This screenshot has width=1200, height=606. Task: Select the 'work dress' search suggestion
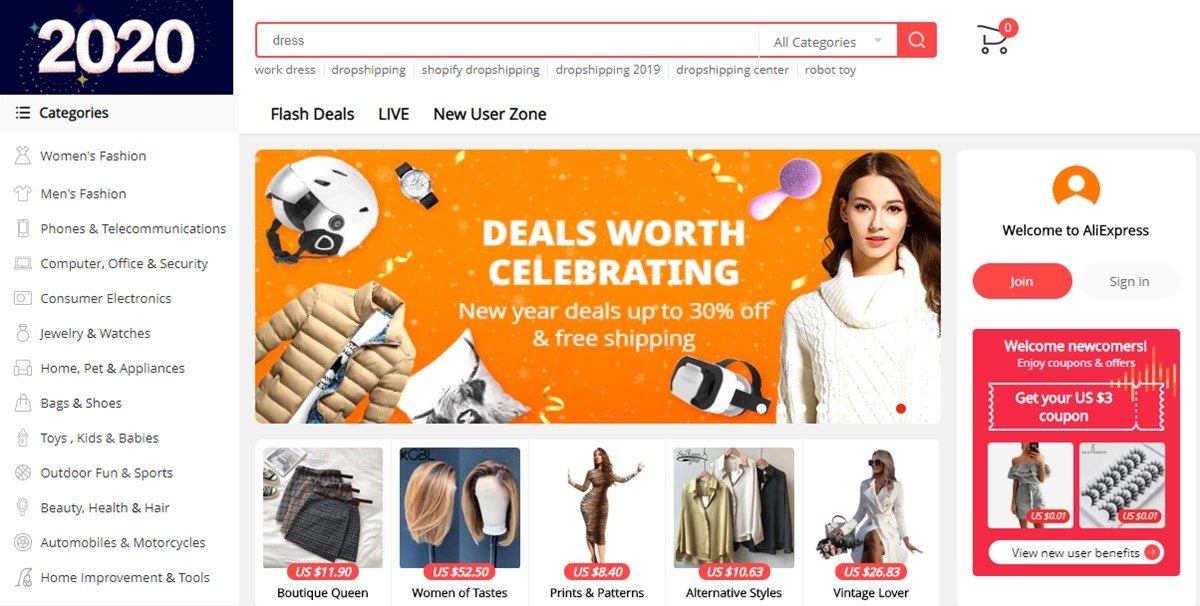click(x=285, y=70)
